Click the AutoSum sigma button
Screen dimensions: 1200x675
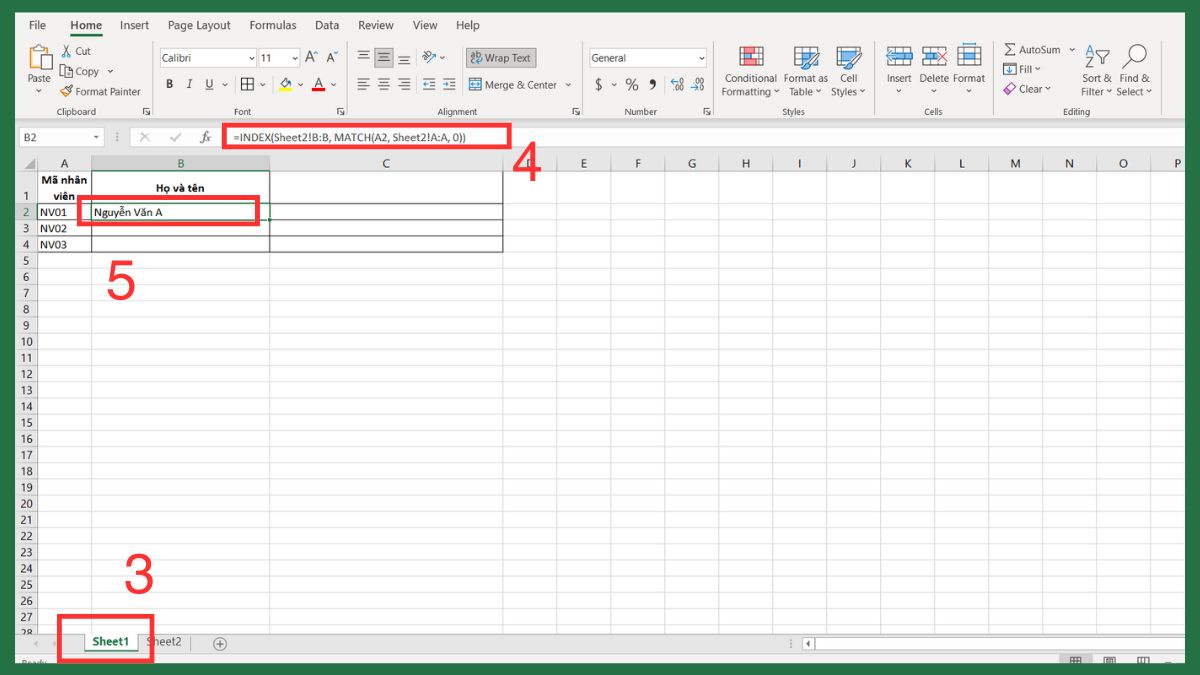pos(1032,50)
